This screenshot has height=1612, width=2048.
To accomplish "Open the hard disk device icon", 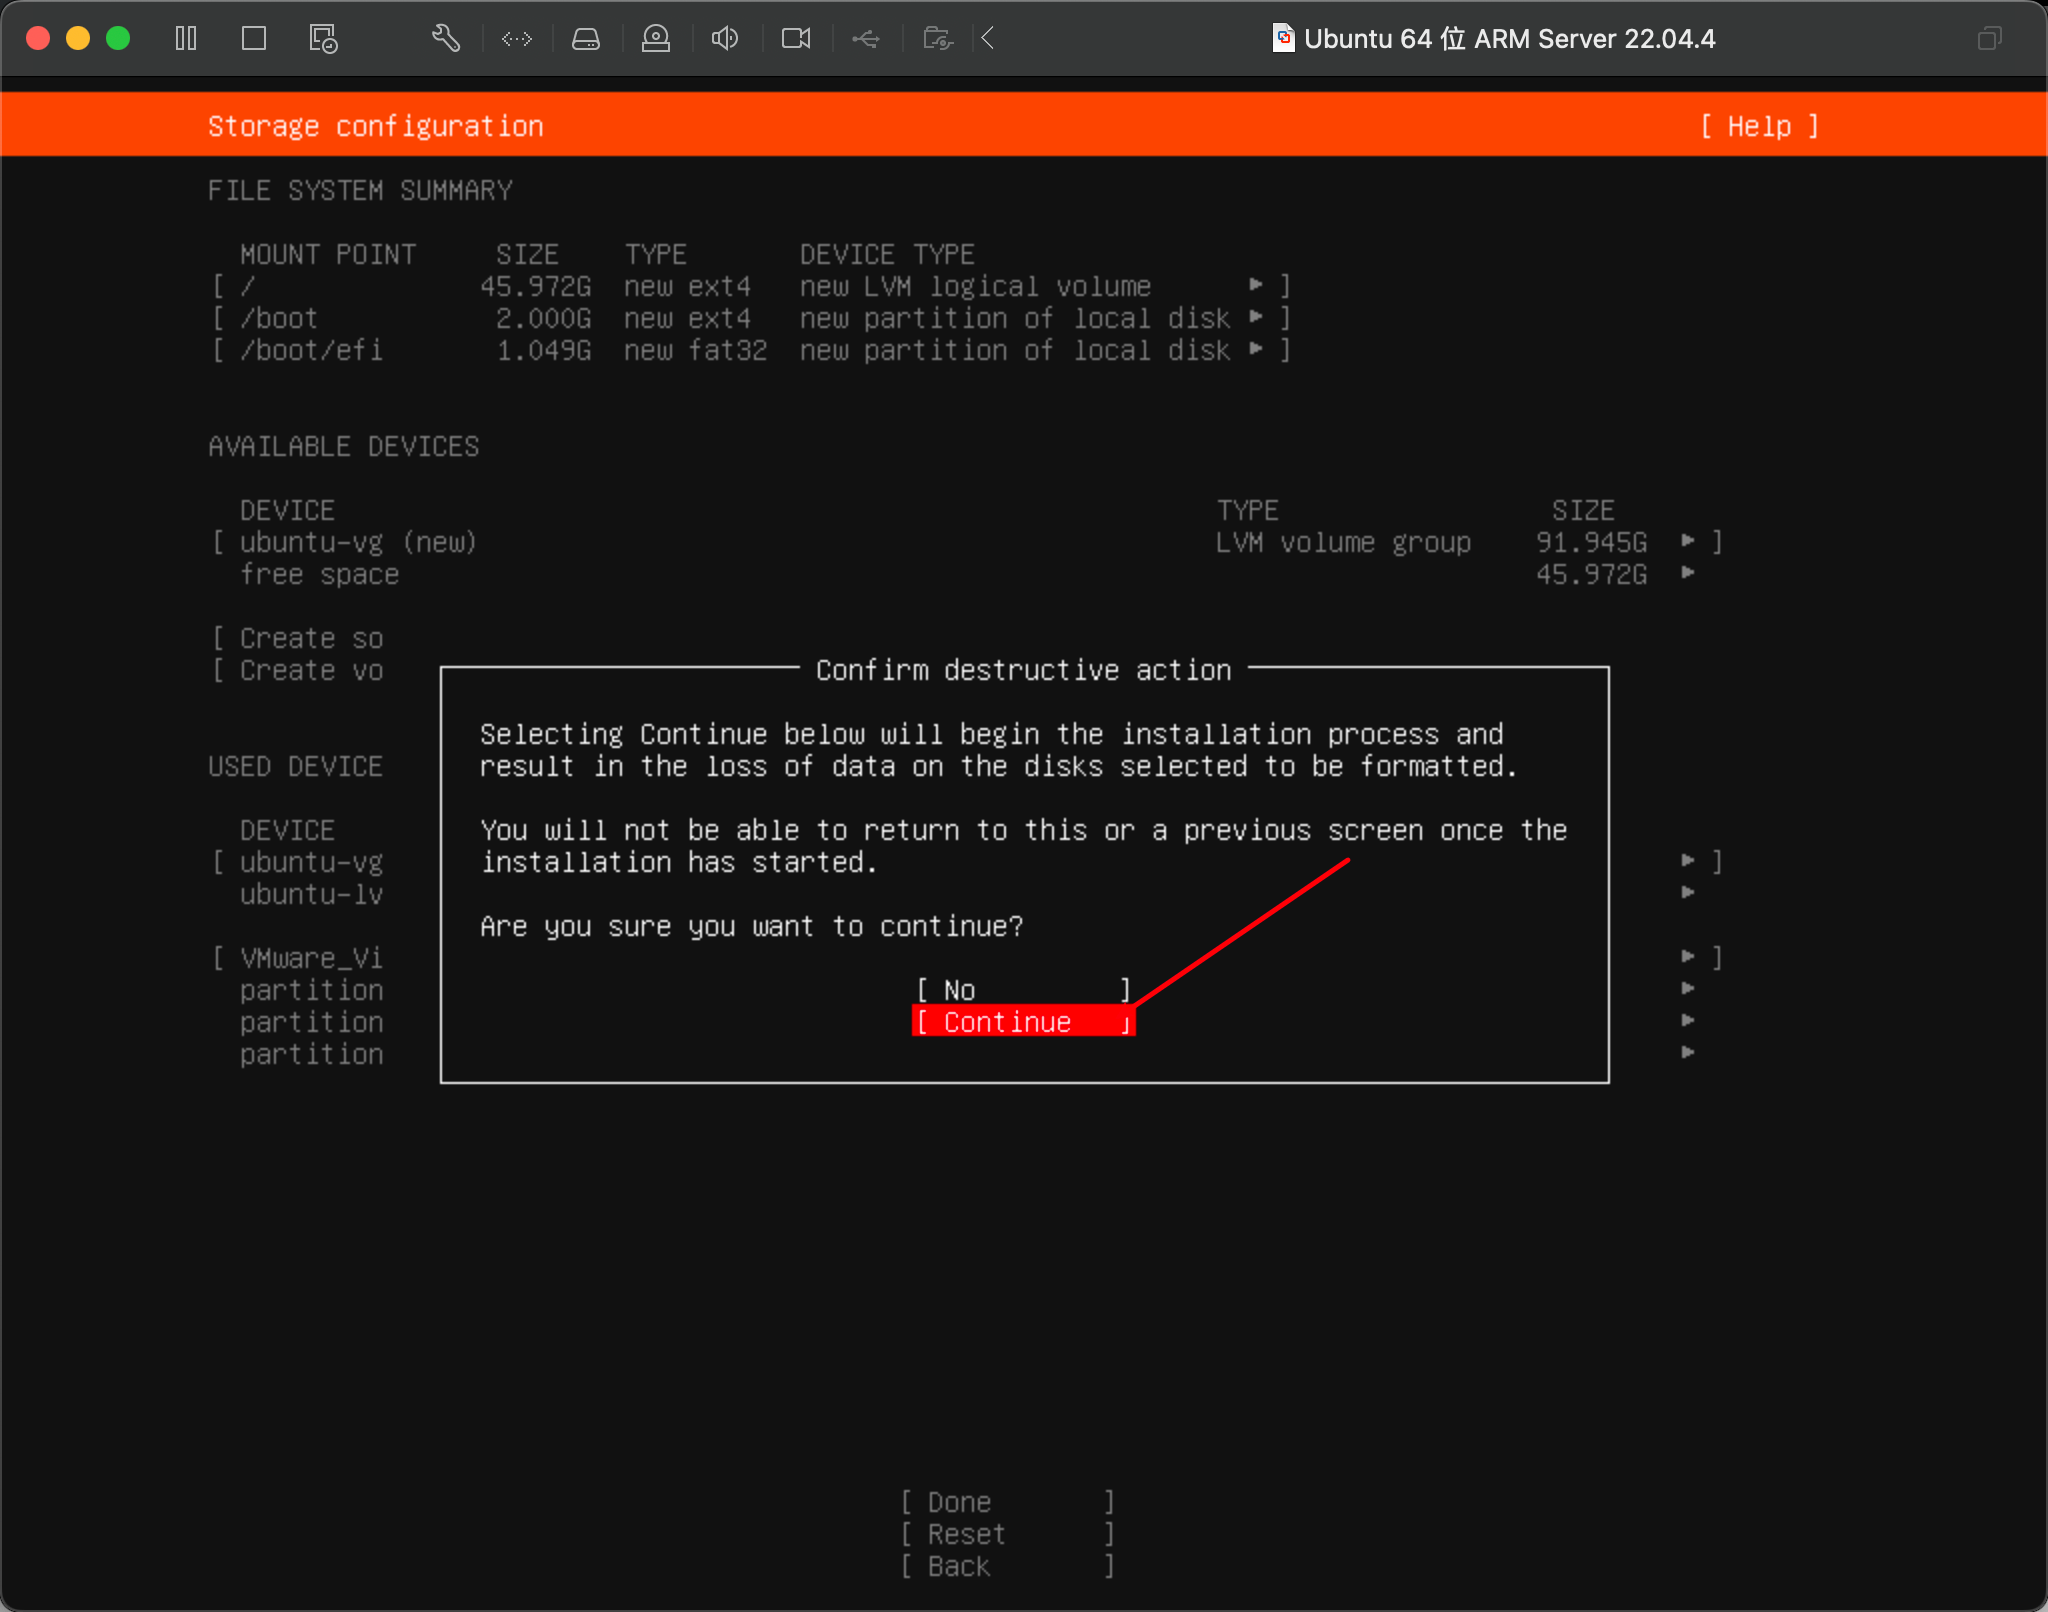I will click(586, 39).
